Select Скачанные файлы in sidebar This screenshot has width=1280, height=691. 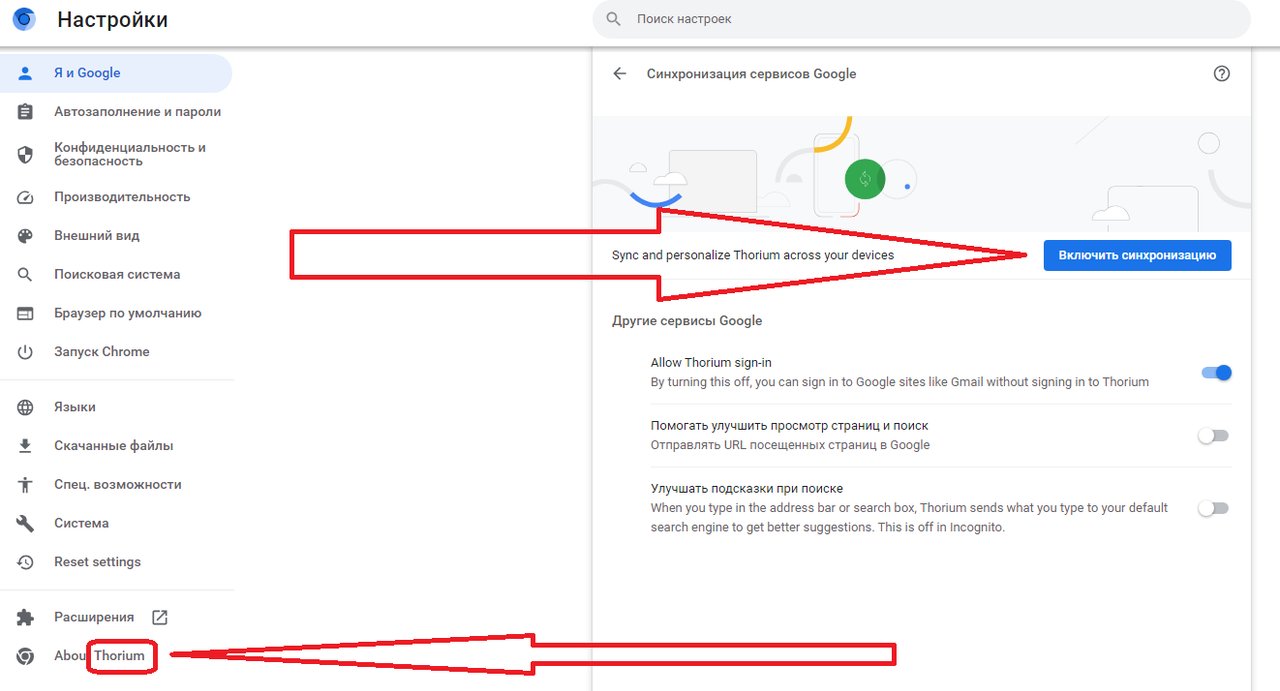(x=116, y=446)
